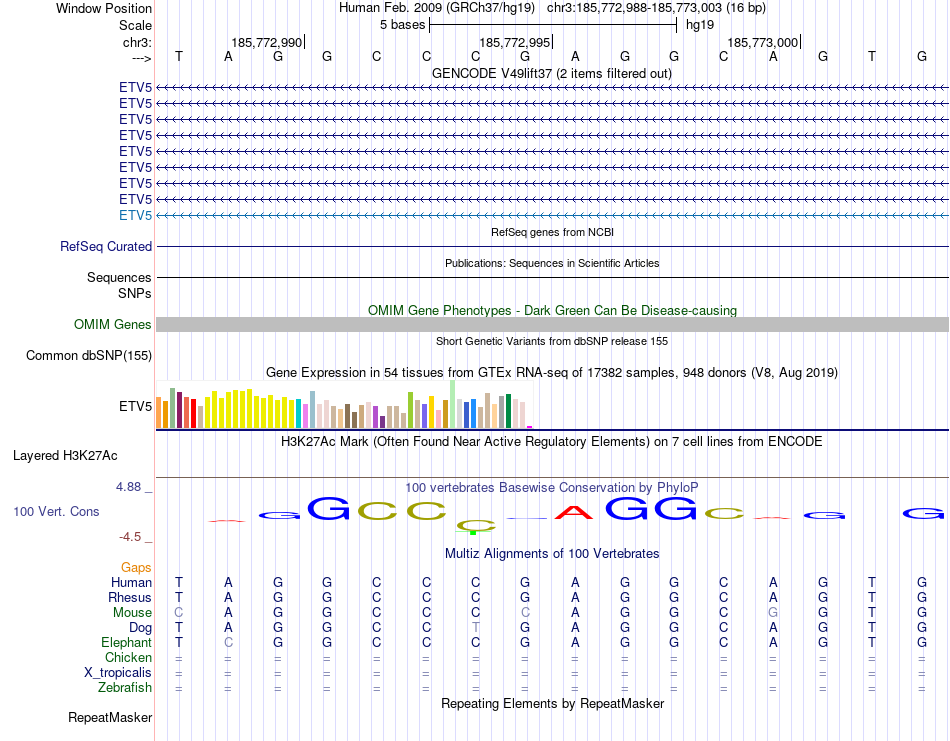This screenshot has width=950, height=741.
Task: Select the Chicken alignment row label
Action: click(128, 657)
